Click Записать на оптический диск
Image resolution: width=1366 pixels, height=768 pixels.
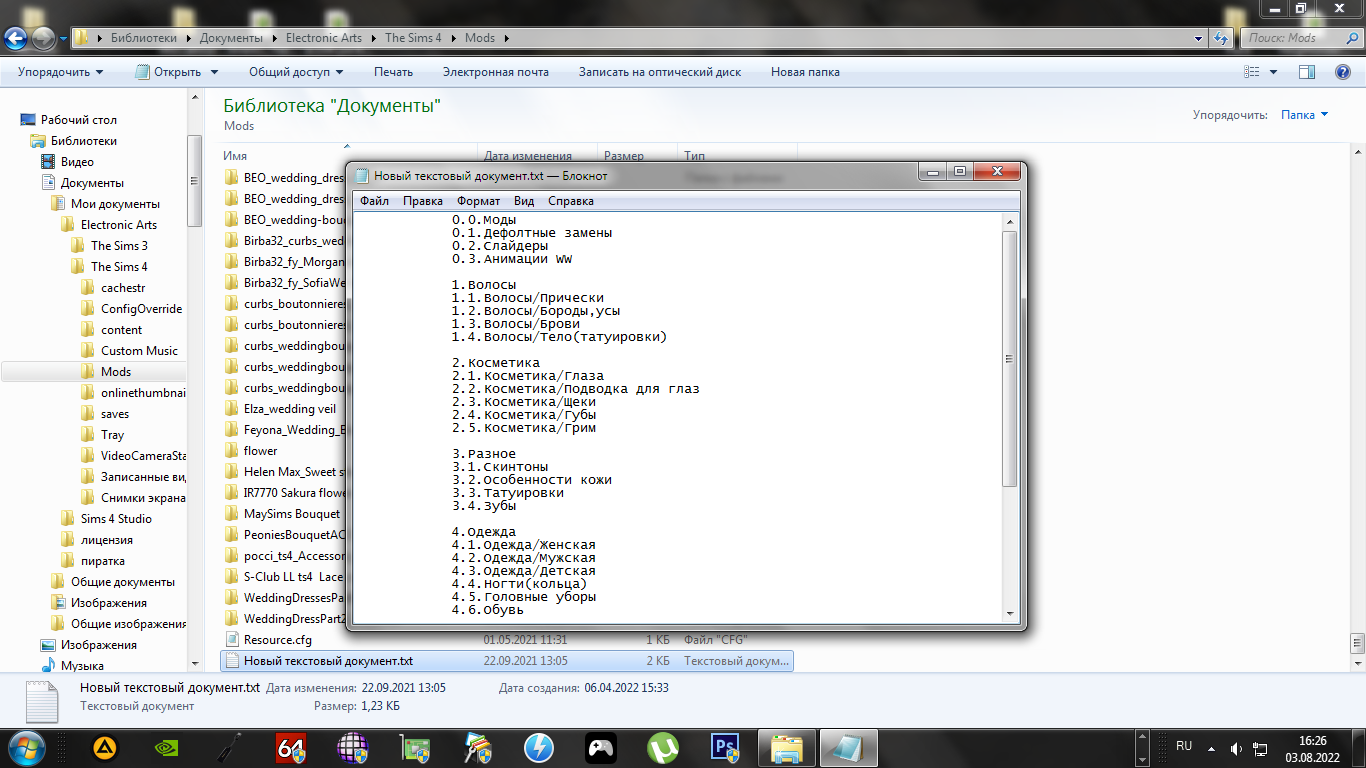[660, 72]
